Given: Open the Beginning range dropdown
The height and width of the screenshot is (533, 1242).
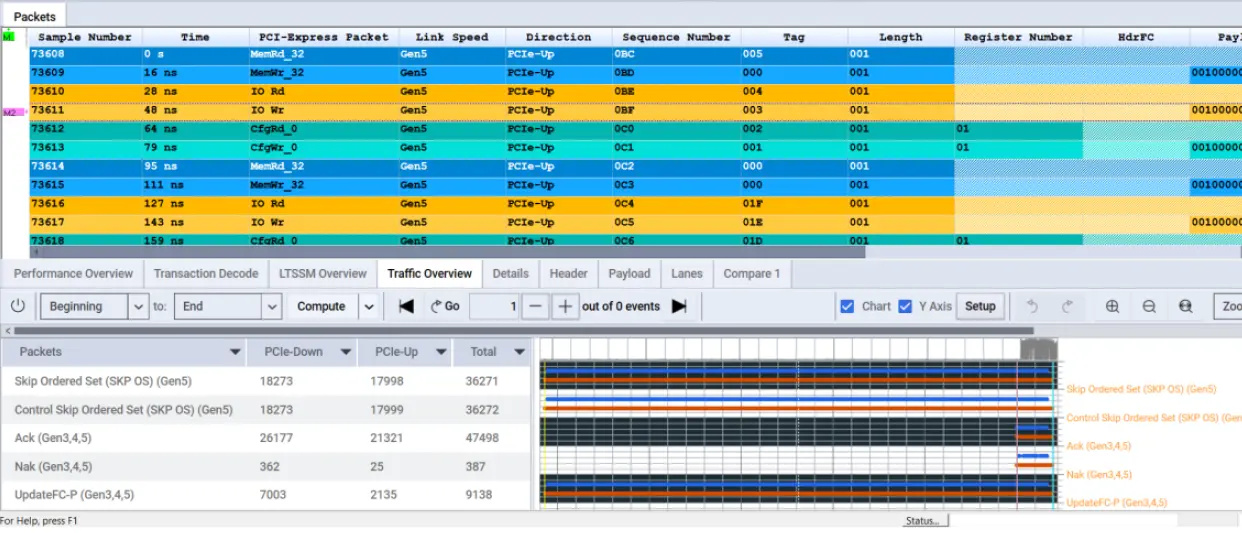Looking at the screenshot, I should [x=138, y=306].
